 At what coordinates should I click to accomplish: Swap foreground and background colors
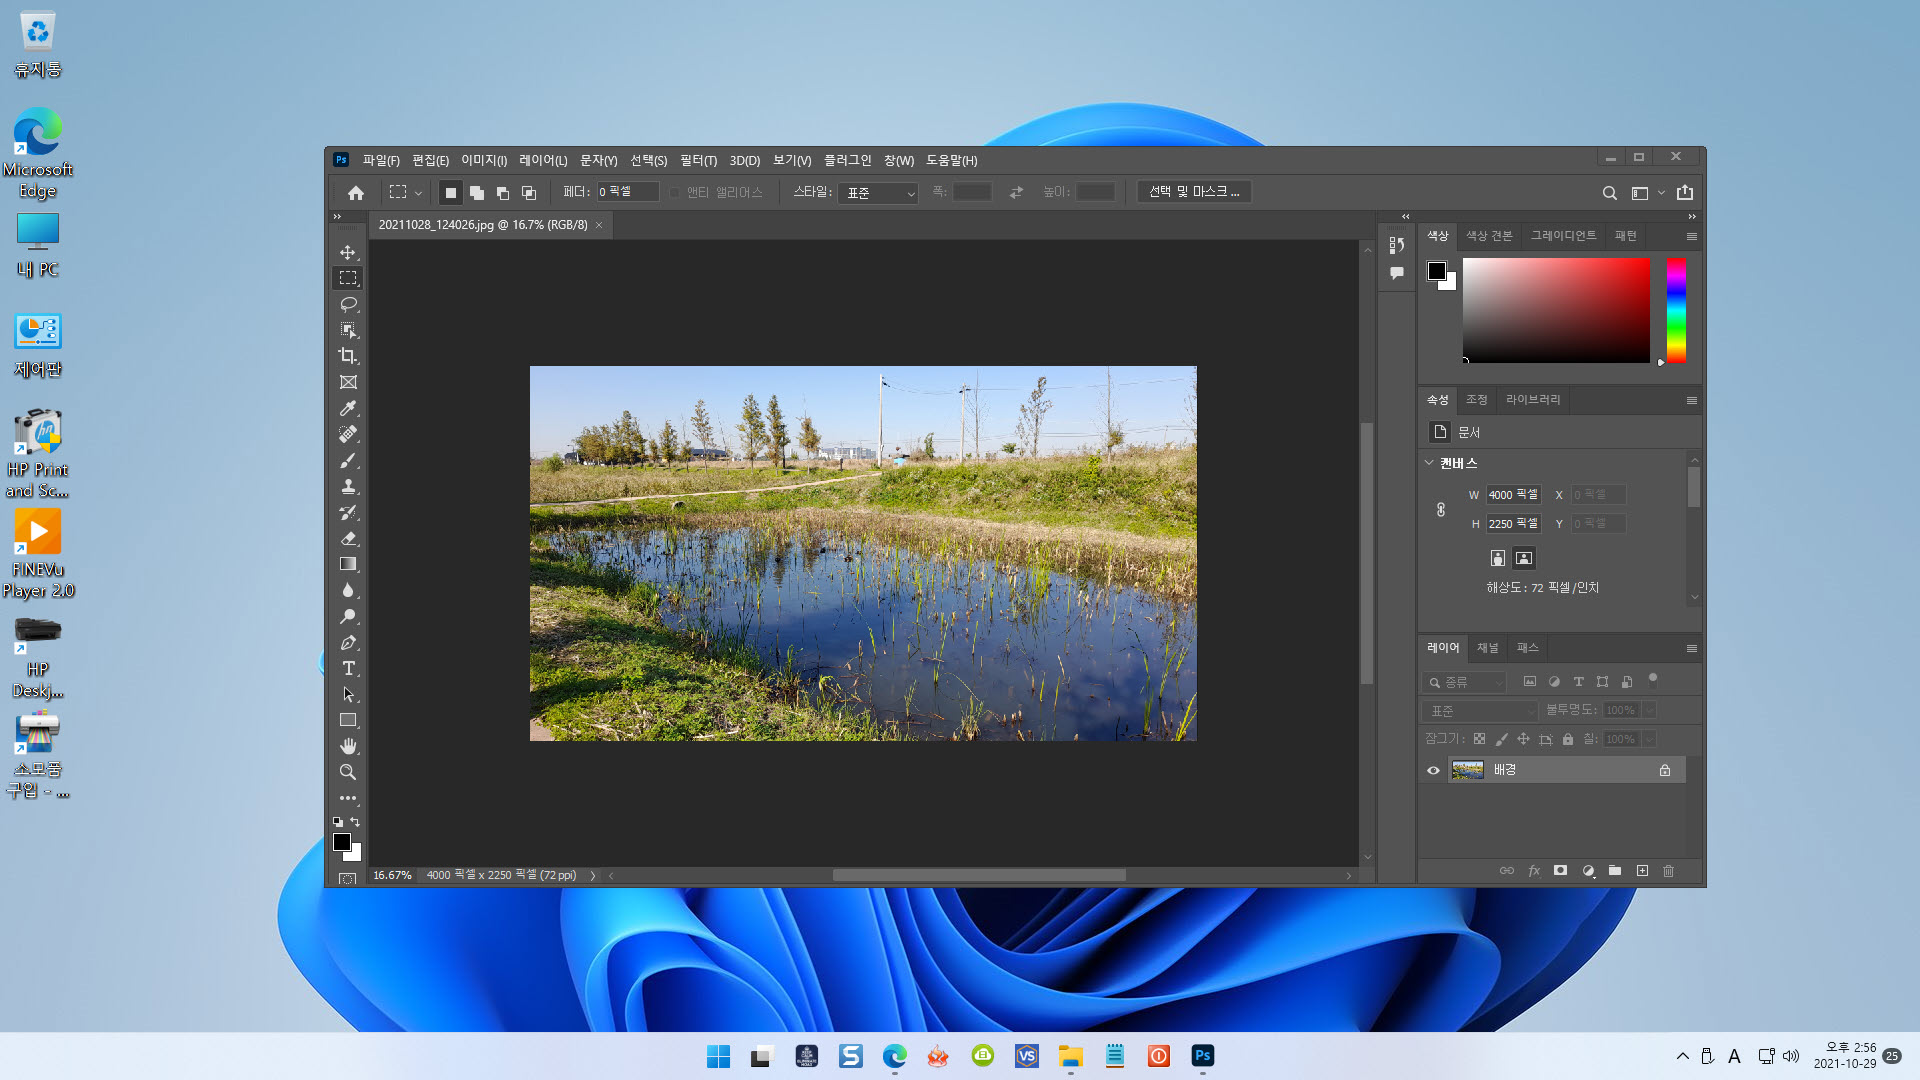pyautogui.click(x=355, y=822)
